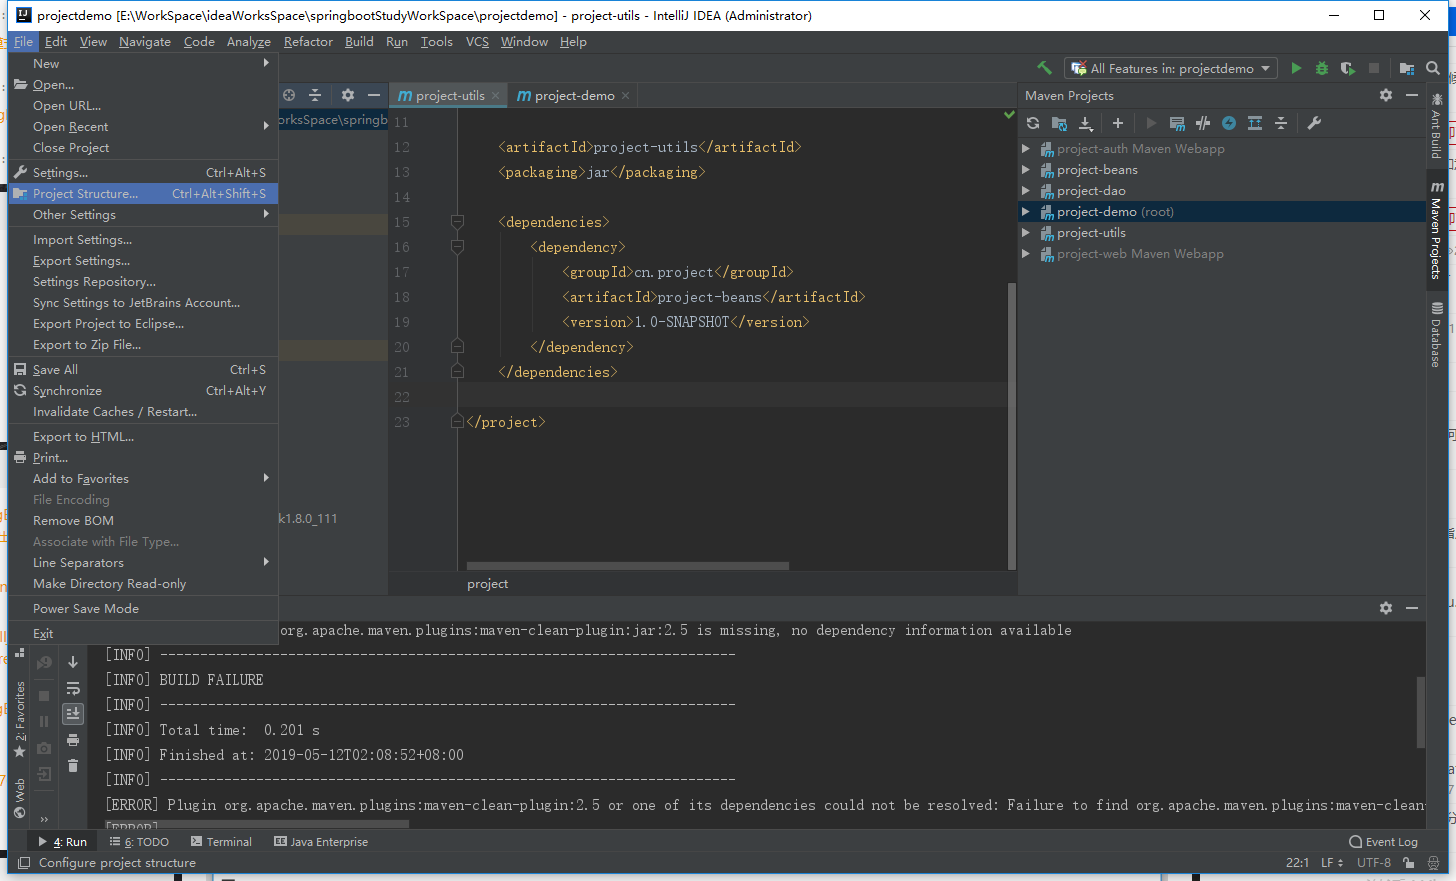Expand the project-utils Maven tree node
The image size is (1456, 881).
(1026, 233)
